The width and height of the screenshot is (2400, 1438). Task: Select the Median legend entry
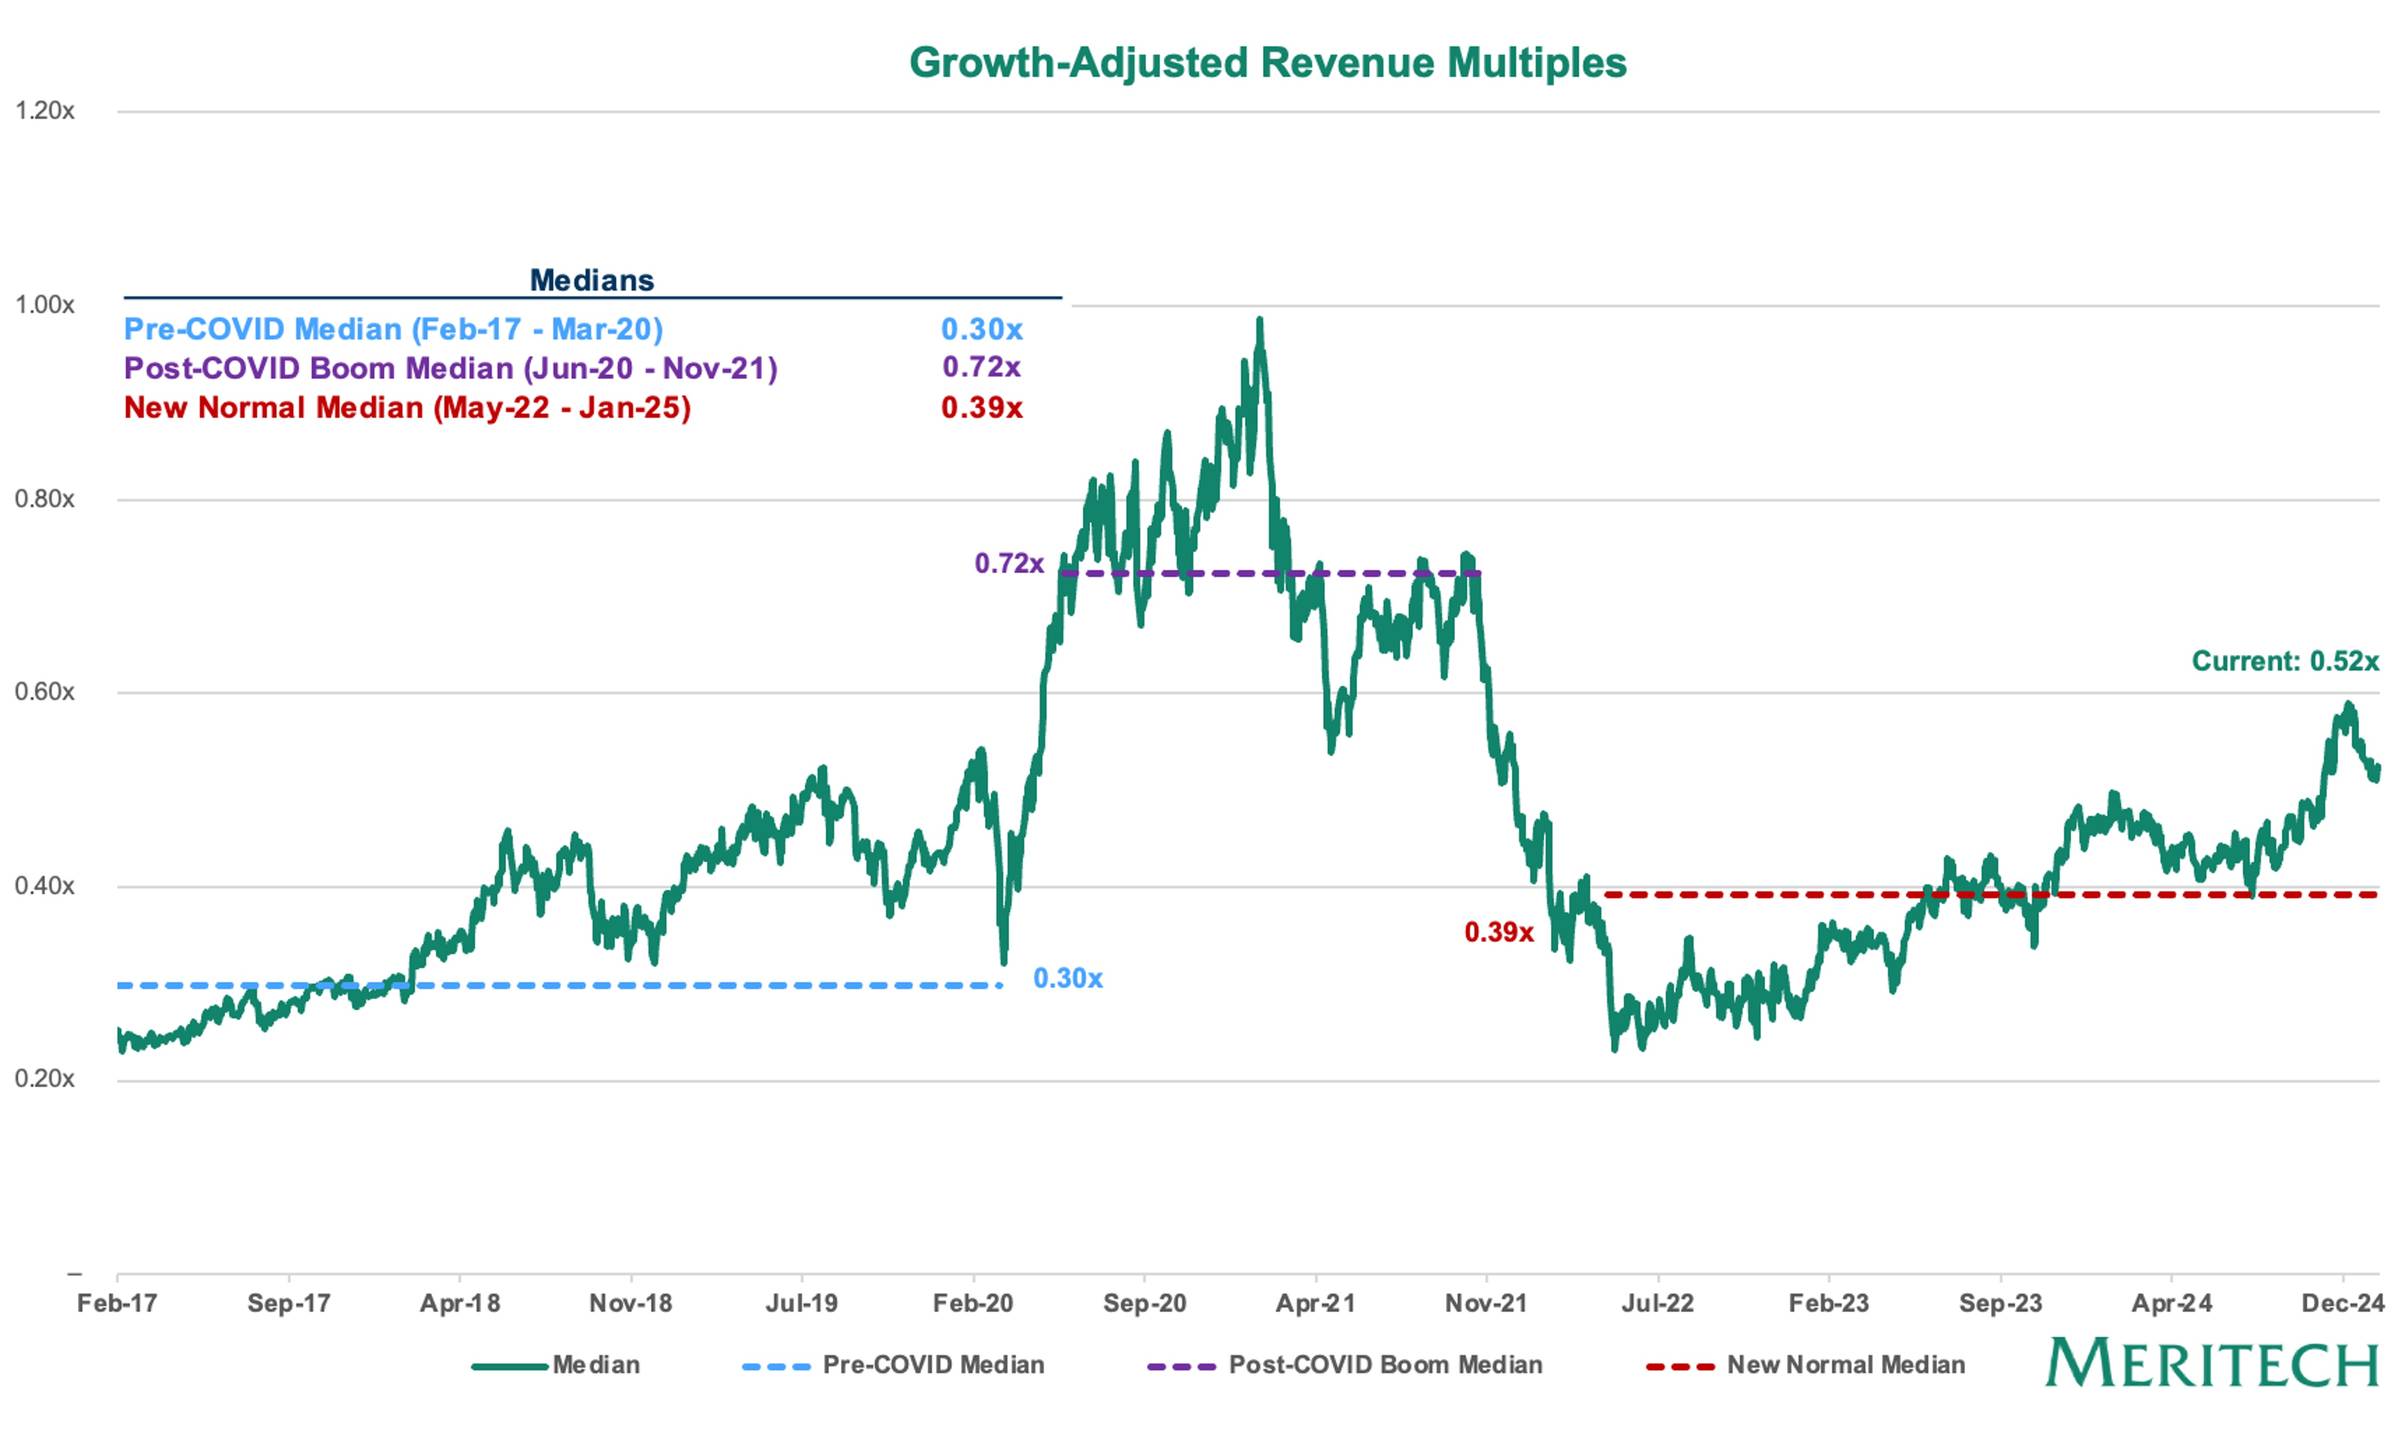click(556, 1365)
